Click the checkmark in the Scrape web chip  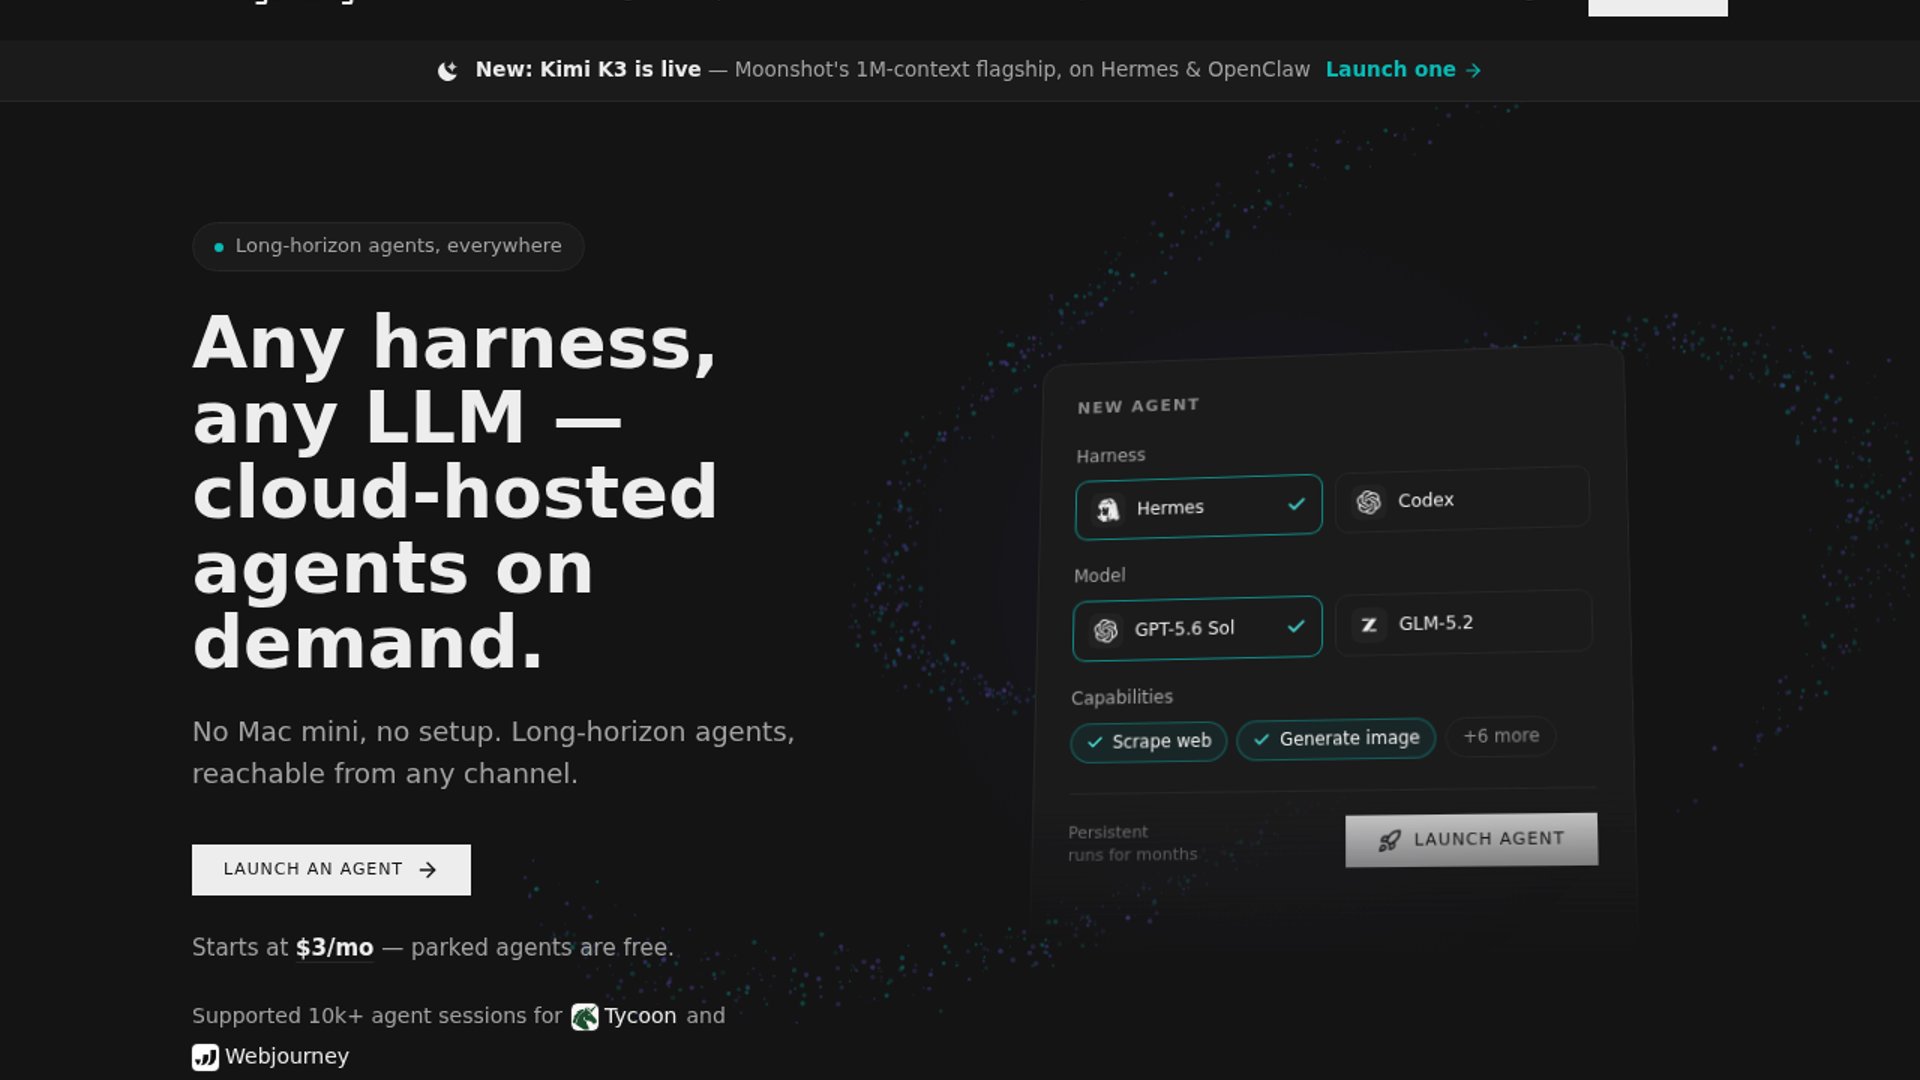(x=1094, y=742)
